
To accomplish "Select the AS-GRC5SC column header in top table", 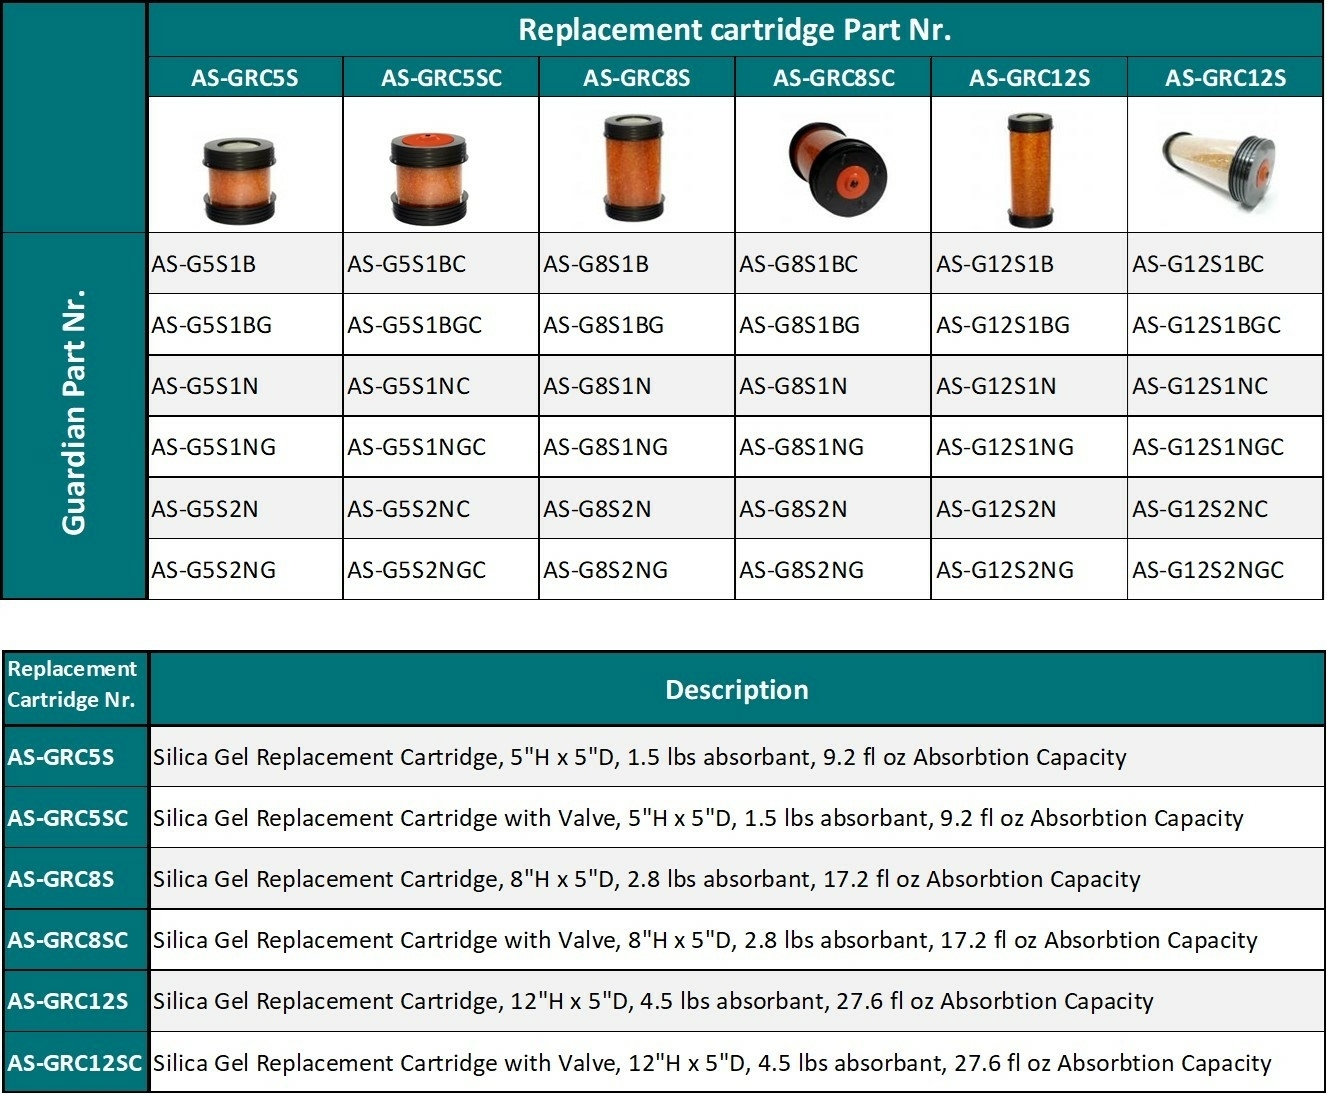I will tap(441, 78).
